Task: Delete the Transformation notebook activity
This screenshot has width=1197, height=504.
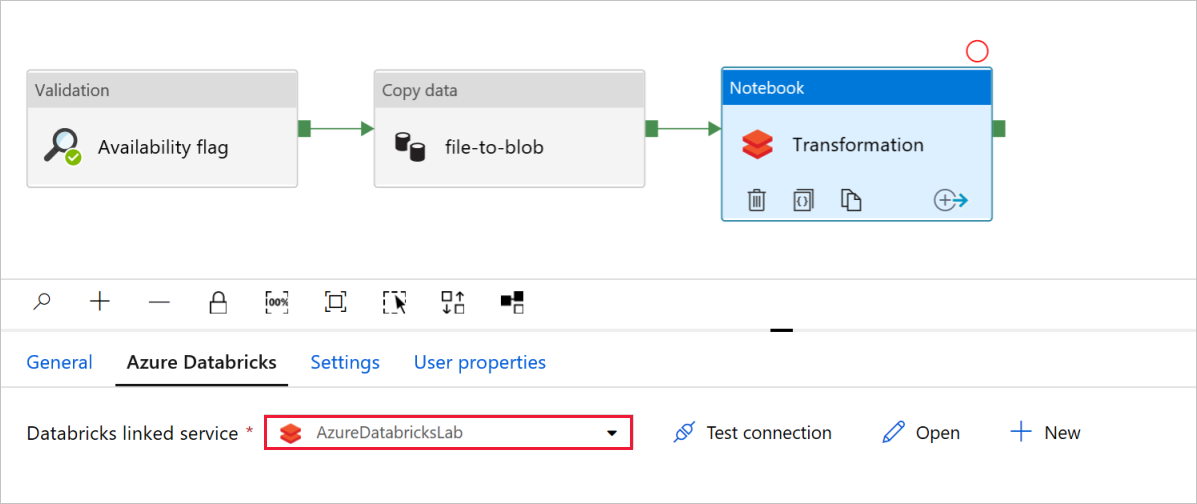Action: pyautogui.click(x=757, y=200)
